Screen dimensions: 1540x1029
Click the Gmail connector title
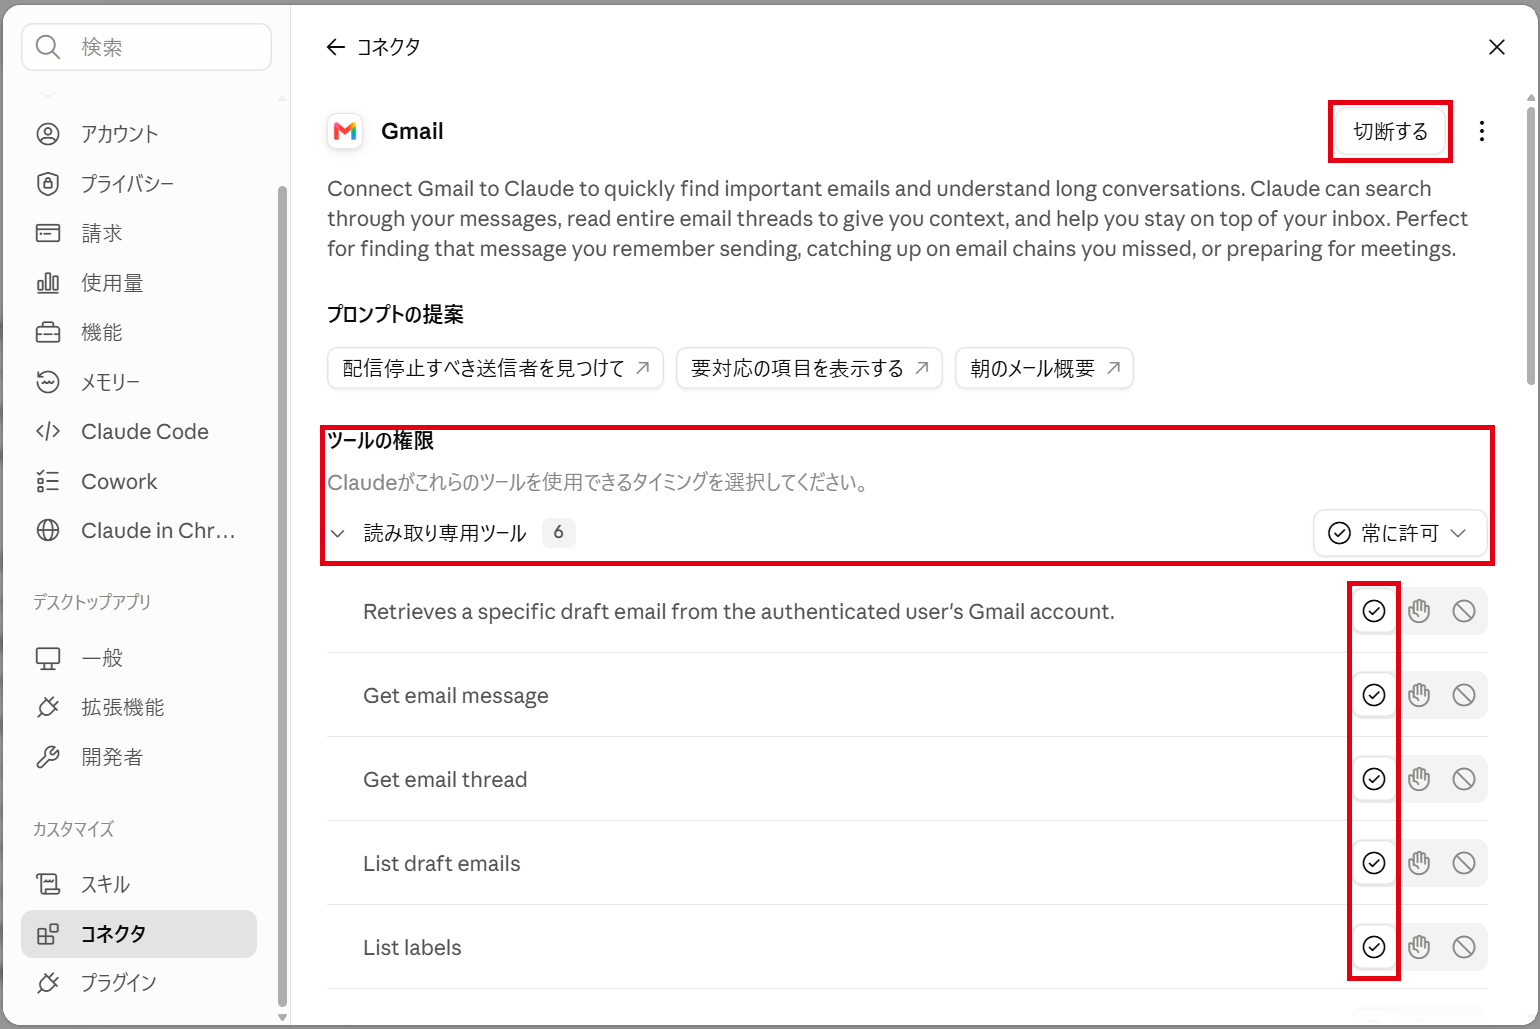tap(412, 131)
